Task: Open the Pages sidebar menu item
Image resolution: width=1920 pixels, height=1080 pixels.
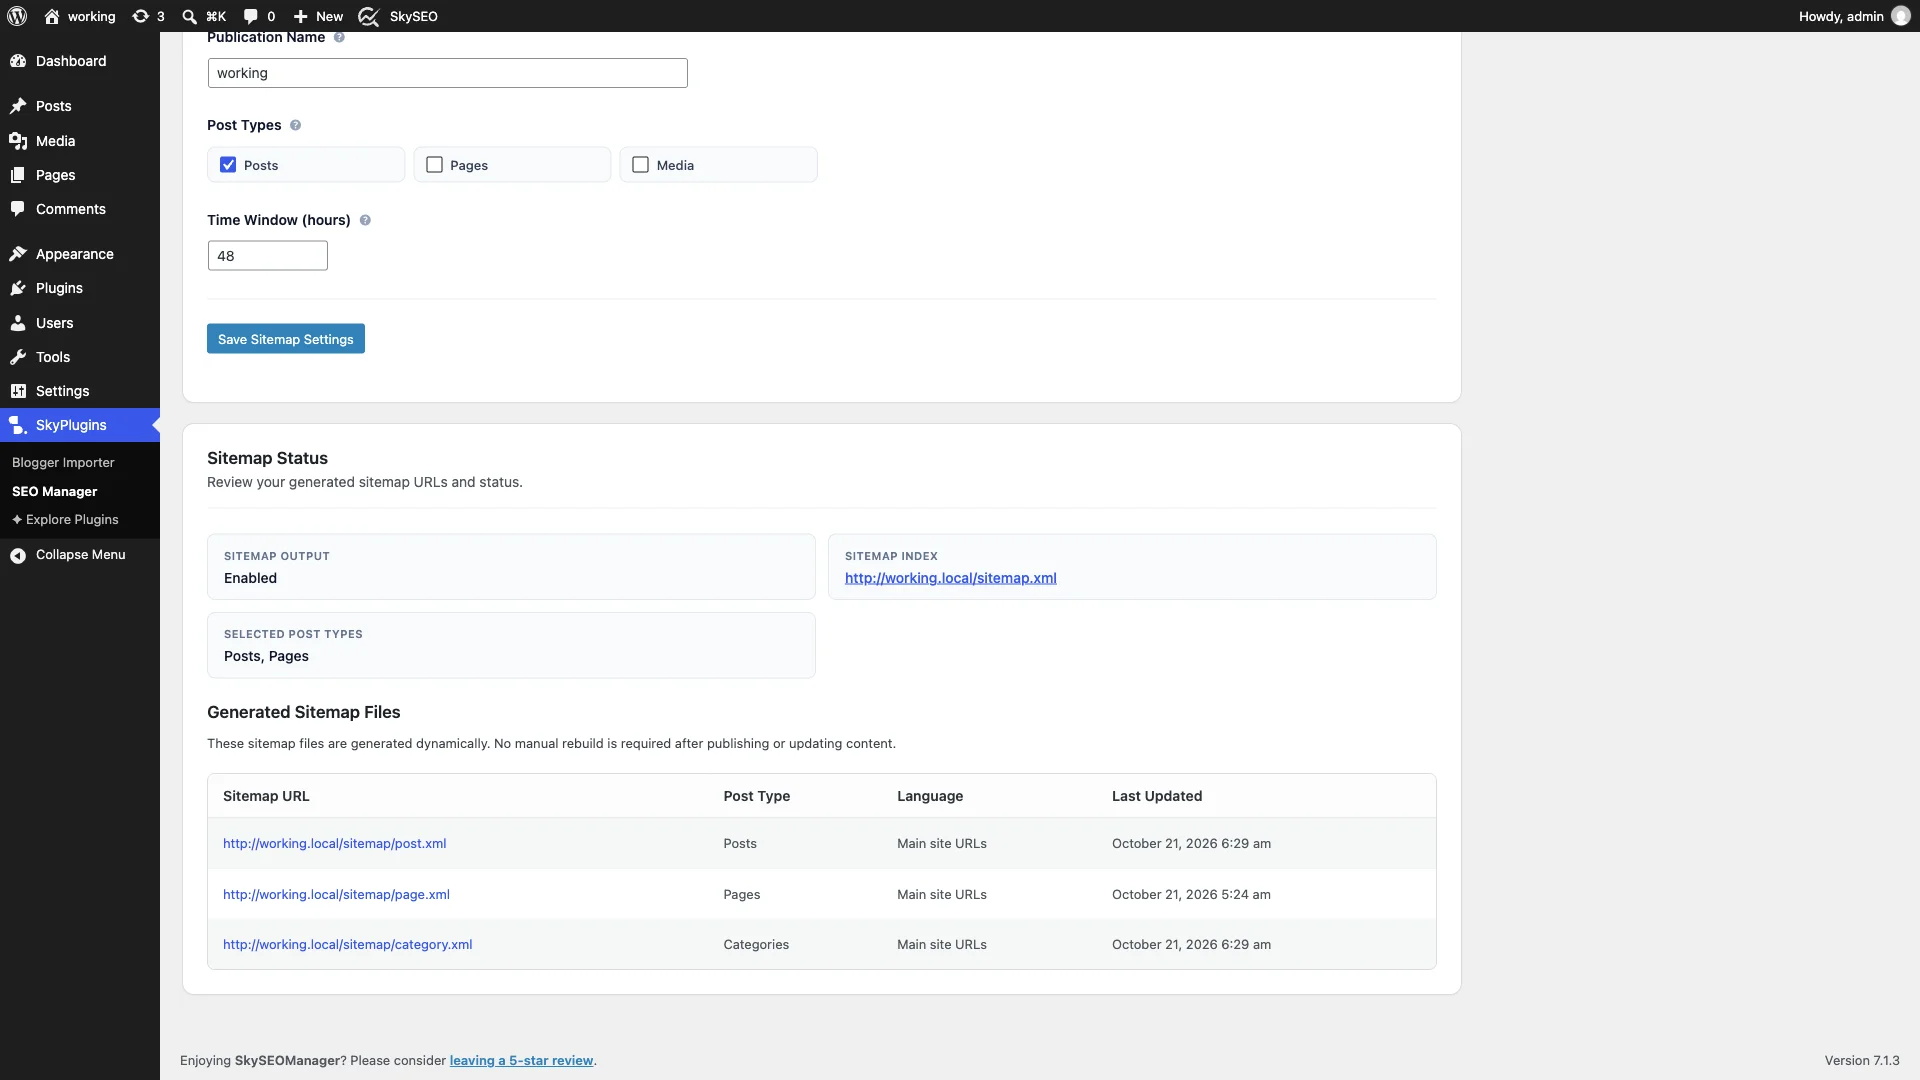Action: coord(80,175)
